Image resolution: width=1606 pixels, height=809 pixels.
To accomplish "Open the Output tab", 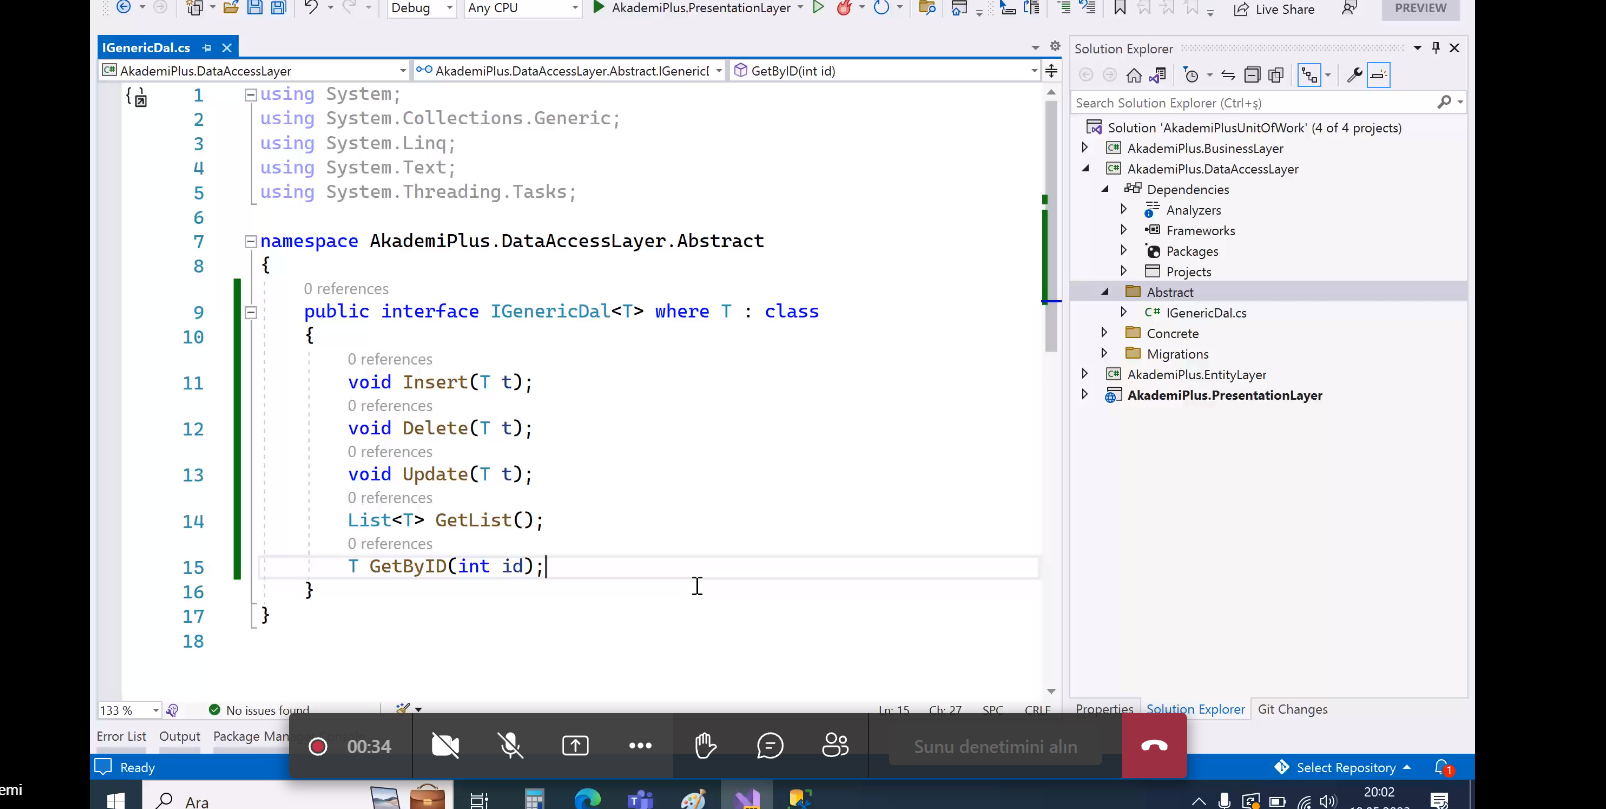I will 180,736.
